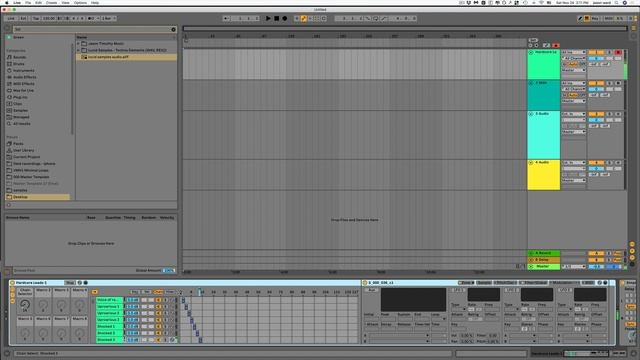Toggle the Sampler device activator
This screenshot has width=640, height=360.
coord(365,282)
